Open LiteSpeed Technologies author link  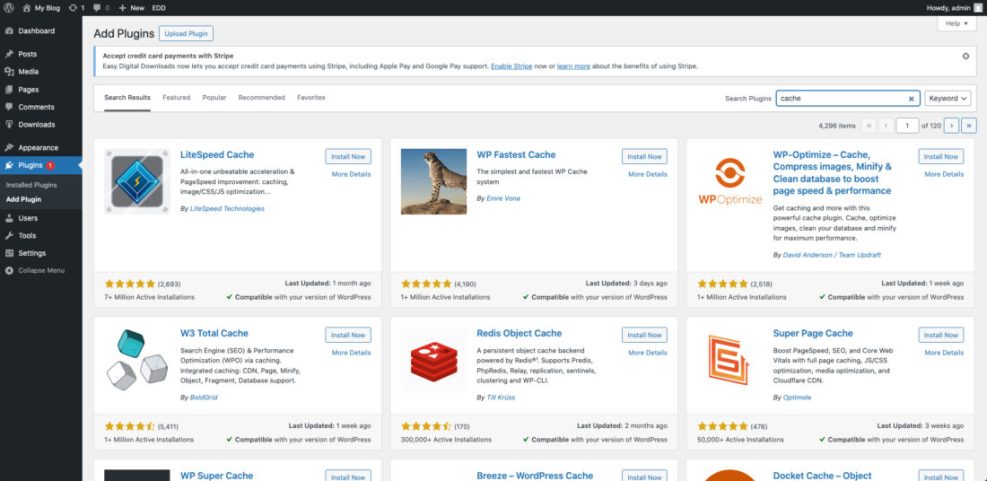tap(227, 208)
